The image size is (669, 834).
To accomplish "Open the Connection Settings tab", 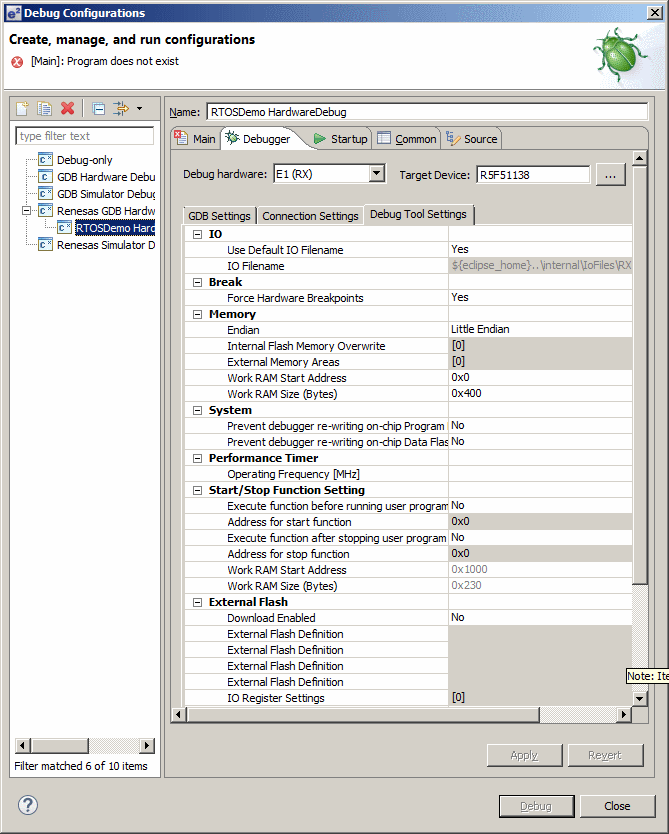I will click(x=310, y=216).
